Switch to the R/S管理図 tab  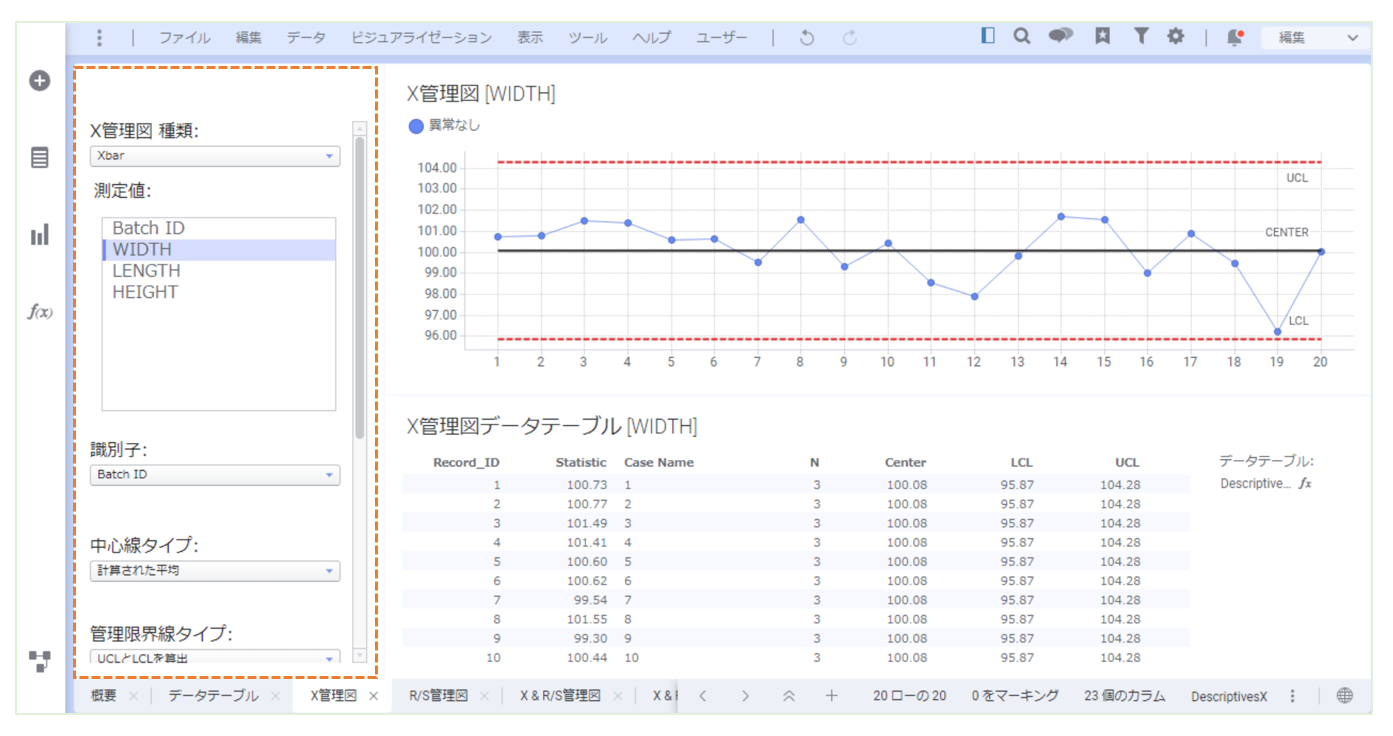coord(438,696)
